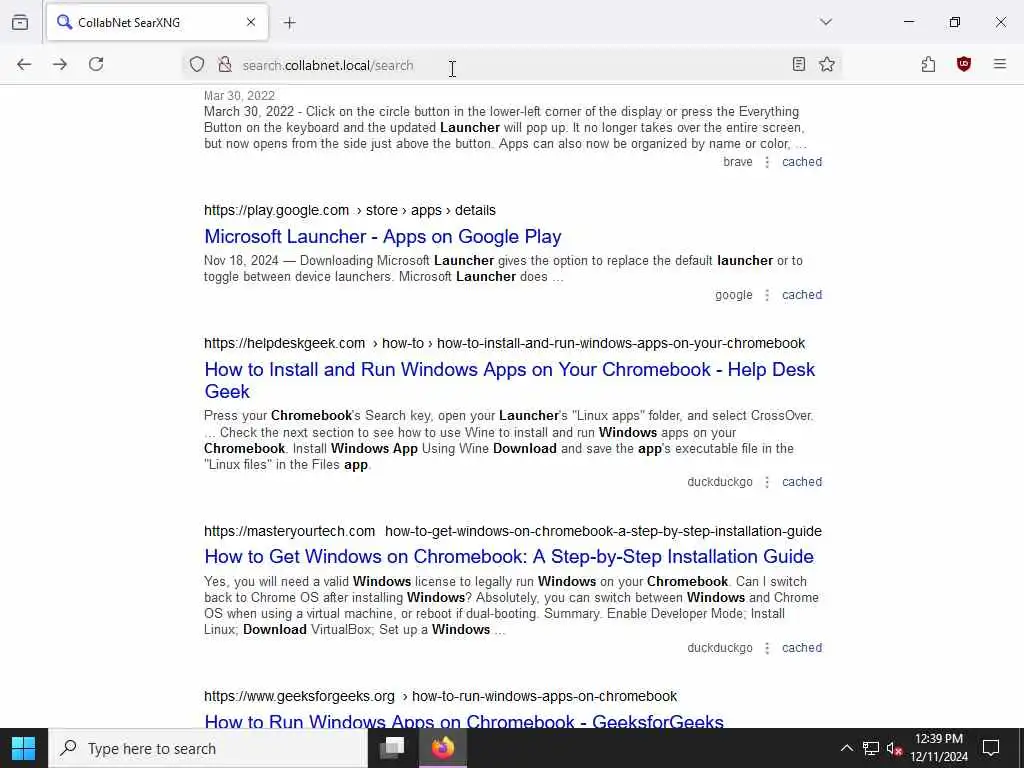
Task: Go forward one page
Action: point(60,64)
